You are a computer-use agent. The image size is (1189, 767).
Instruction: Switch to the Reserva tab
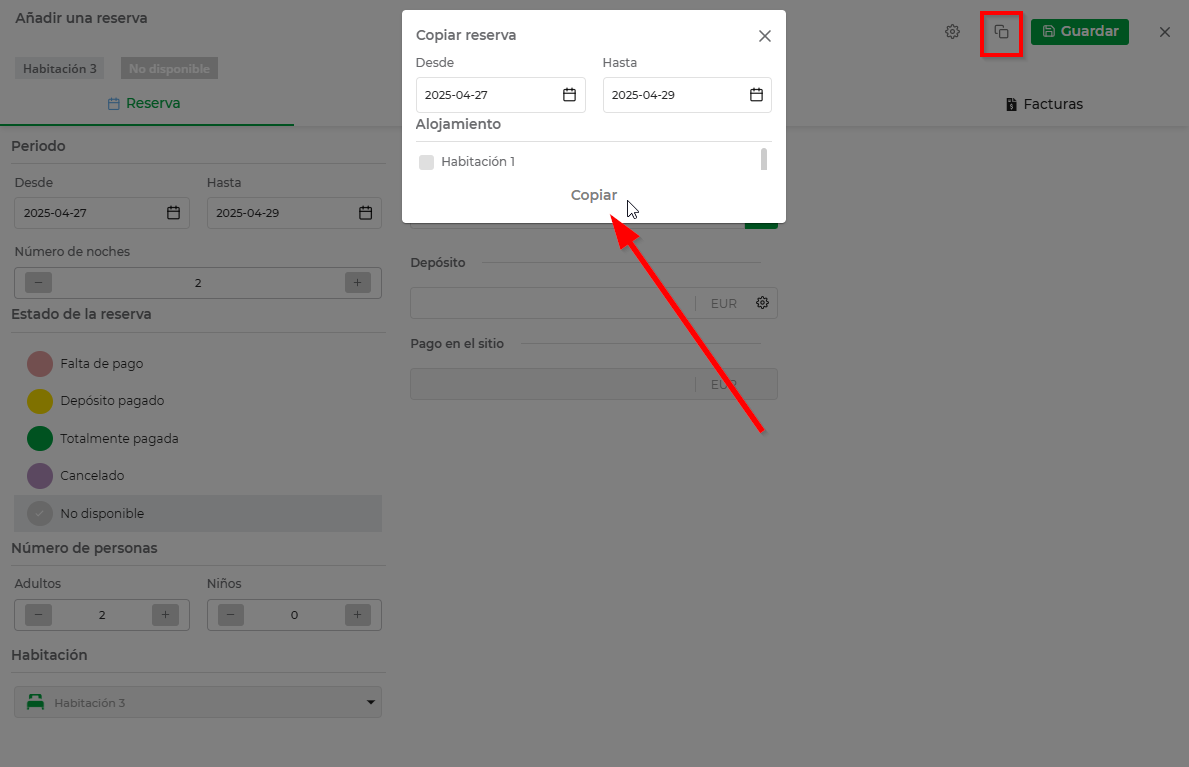point(144,103)
